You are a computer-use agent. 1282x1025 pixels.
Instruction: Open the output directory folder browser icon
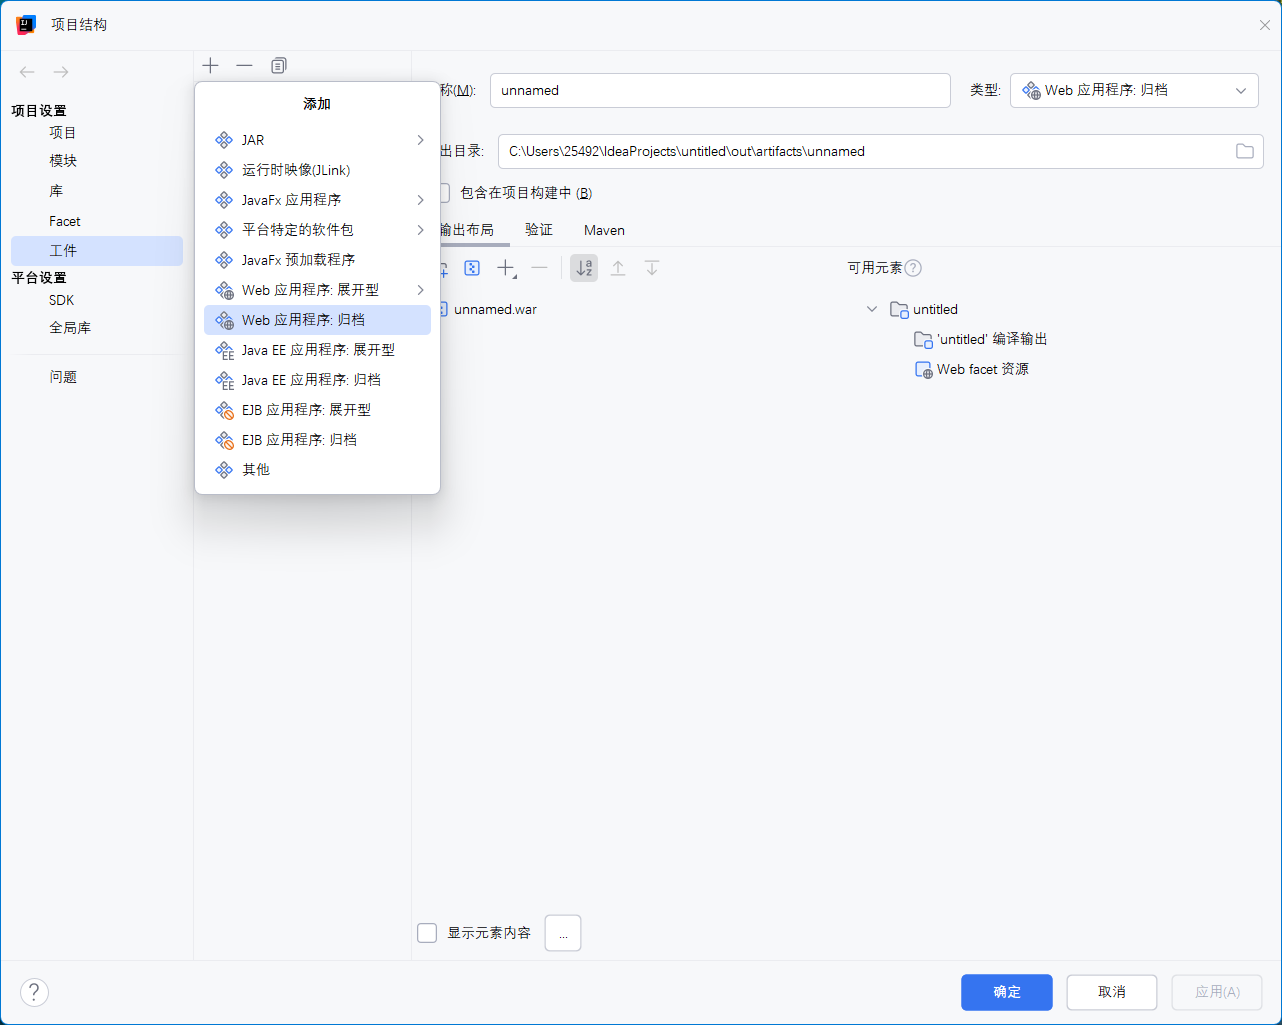[x=1244, y=151]
